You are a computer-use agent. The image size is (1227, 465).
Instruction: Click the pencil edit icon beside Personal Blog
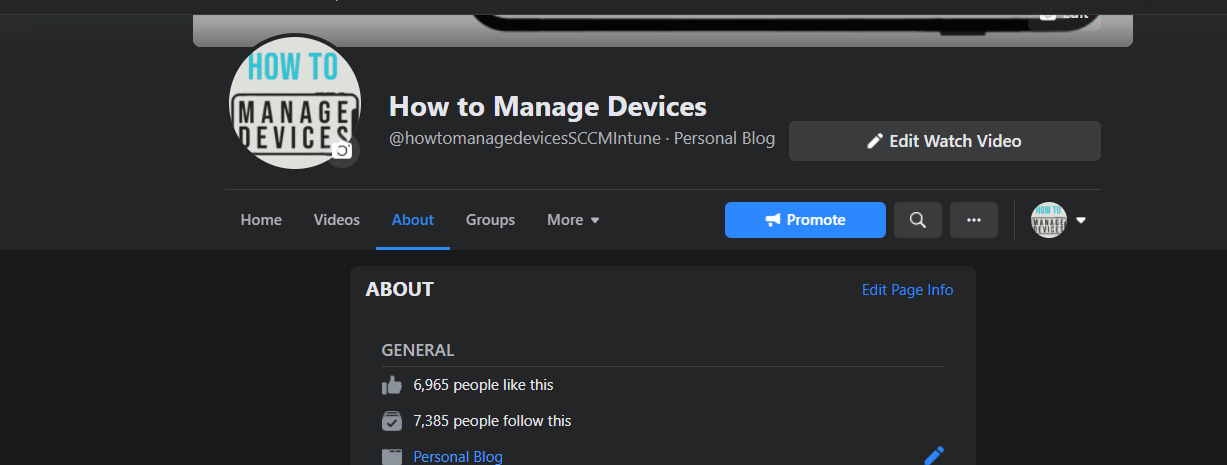pyautogui.click(x=933, y=456)
